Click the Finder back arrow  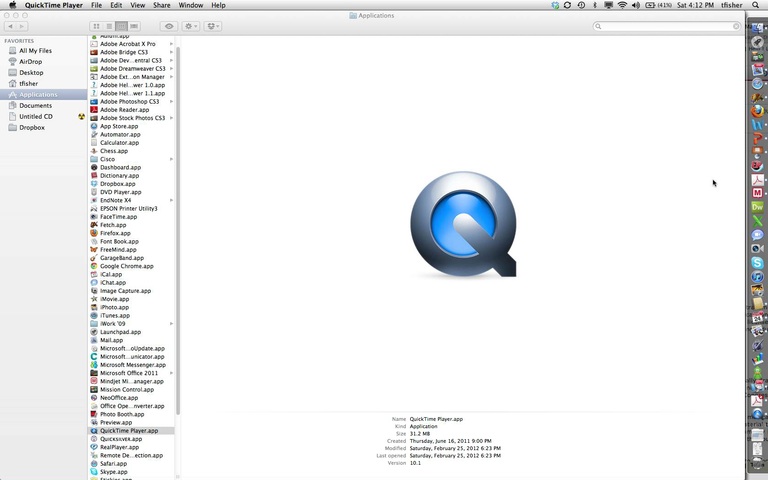(11, 26)
